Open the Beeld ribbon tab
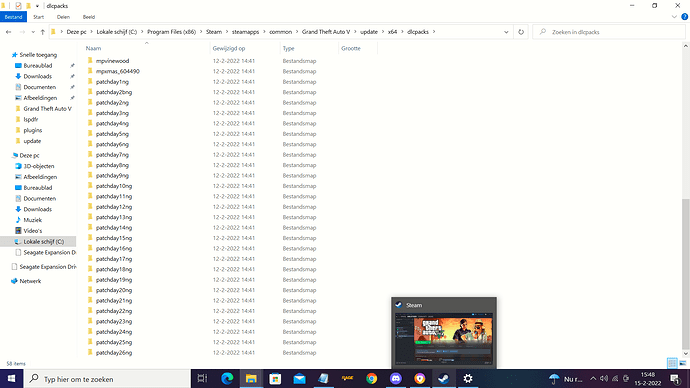 (89, 17)
